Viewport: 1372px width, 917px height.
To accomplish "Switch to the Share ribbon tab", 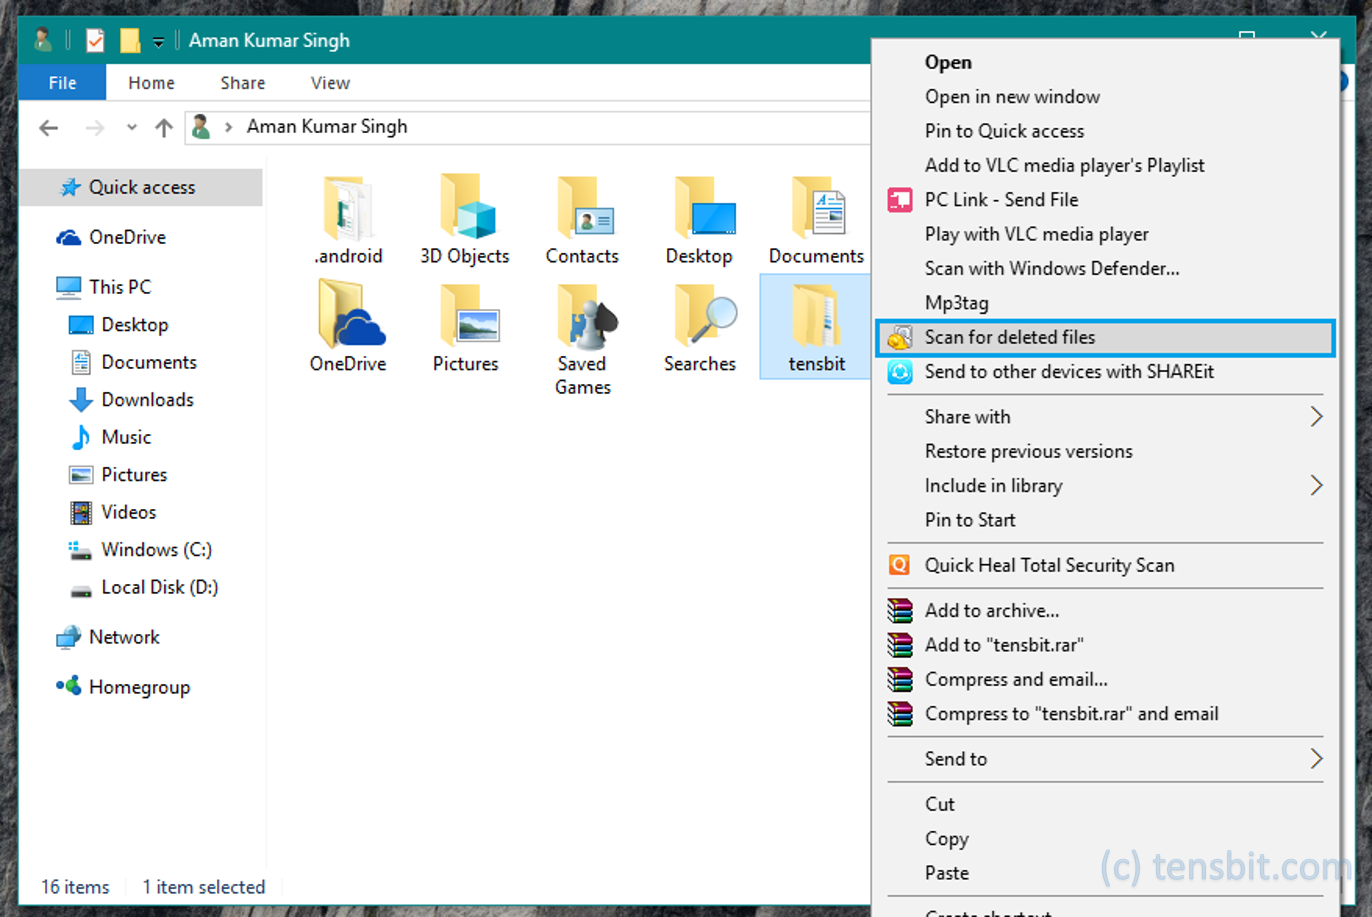I will pos(243,83).
